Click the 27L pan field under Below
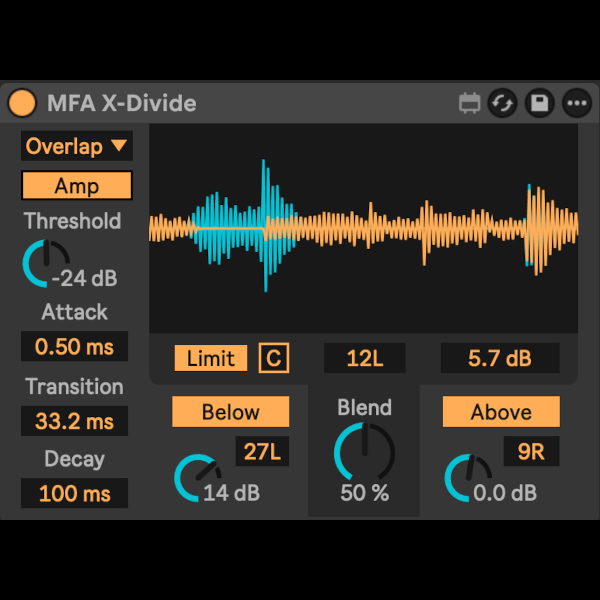Screen dimensions: 600x600 tap(263, 452)
